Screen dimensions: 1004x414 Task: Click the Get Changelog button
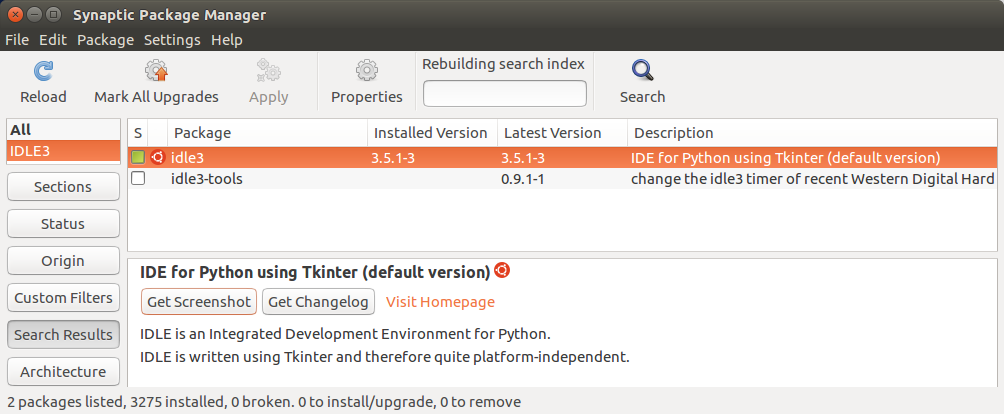[x=318, y=302]
